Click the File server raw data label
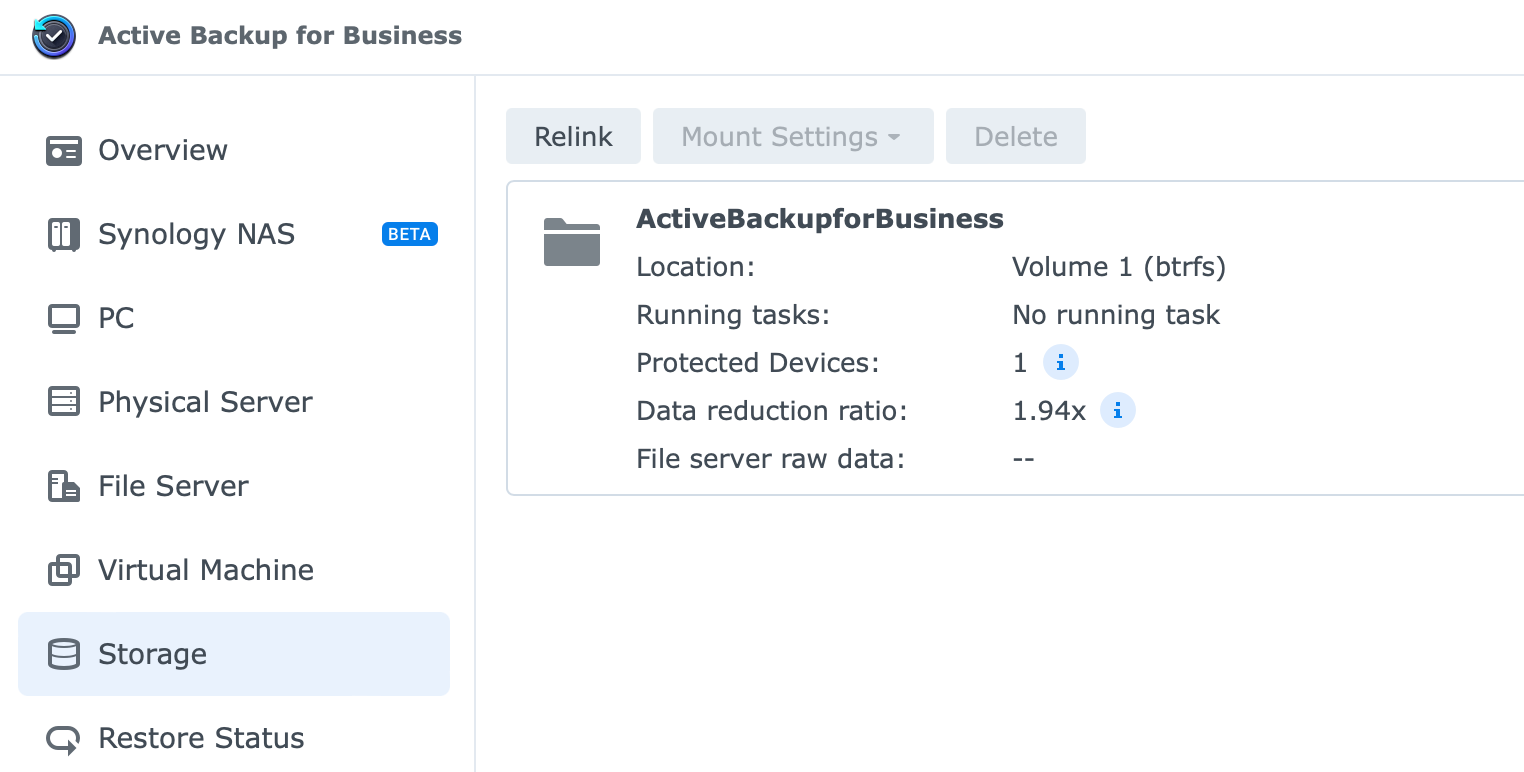Screen dimensions: 1524x772 (x=770, y=460)
